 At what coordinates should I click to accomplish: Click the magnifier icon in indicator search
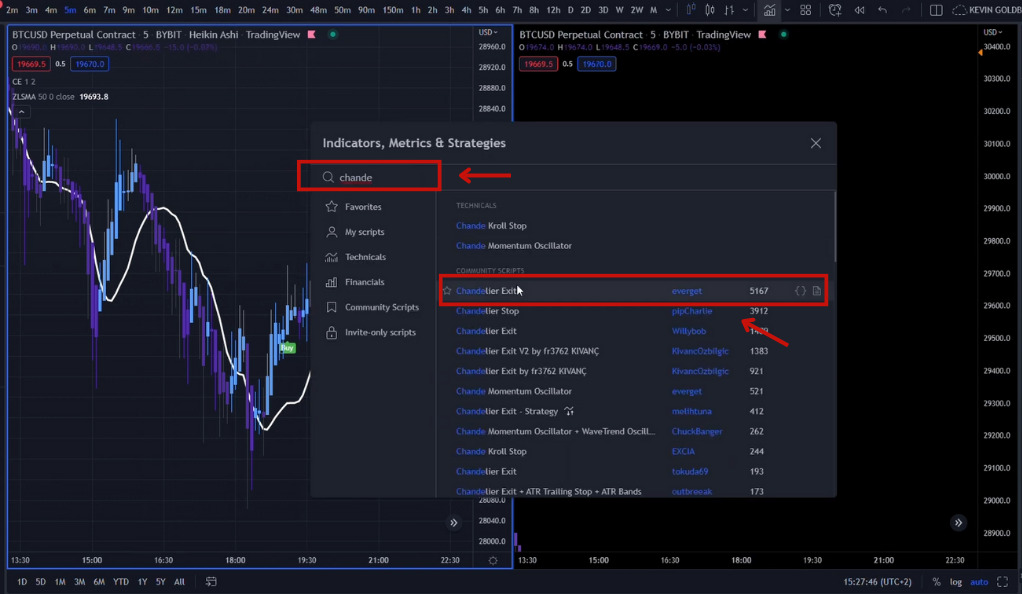pos(328,177)
